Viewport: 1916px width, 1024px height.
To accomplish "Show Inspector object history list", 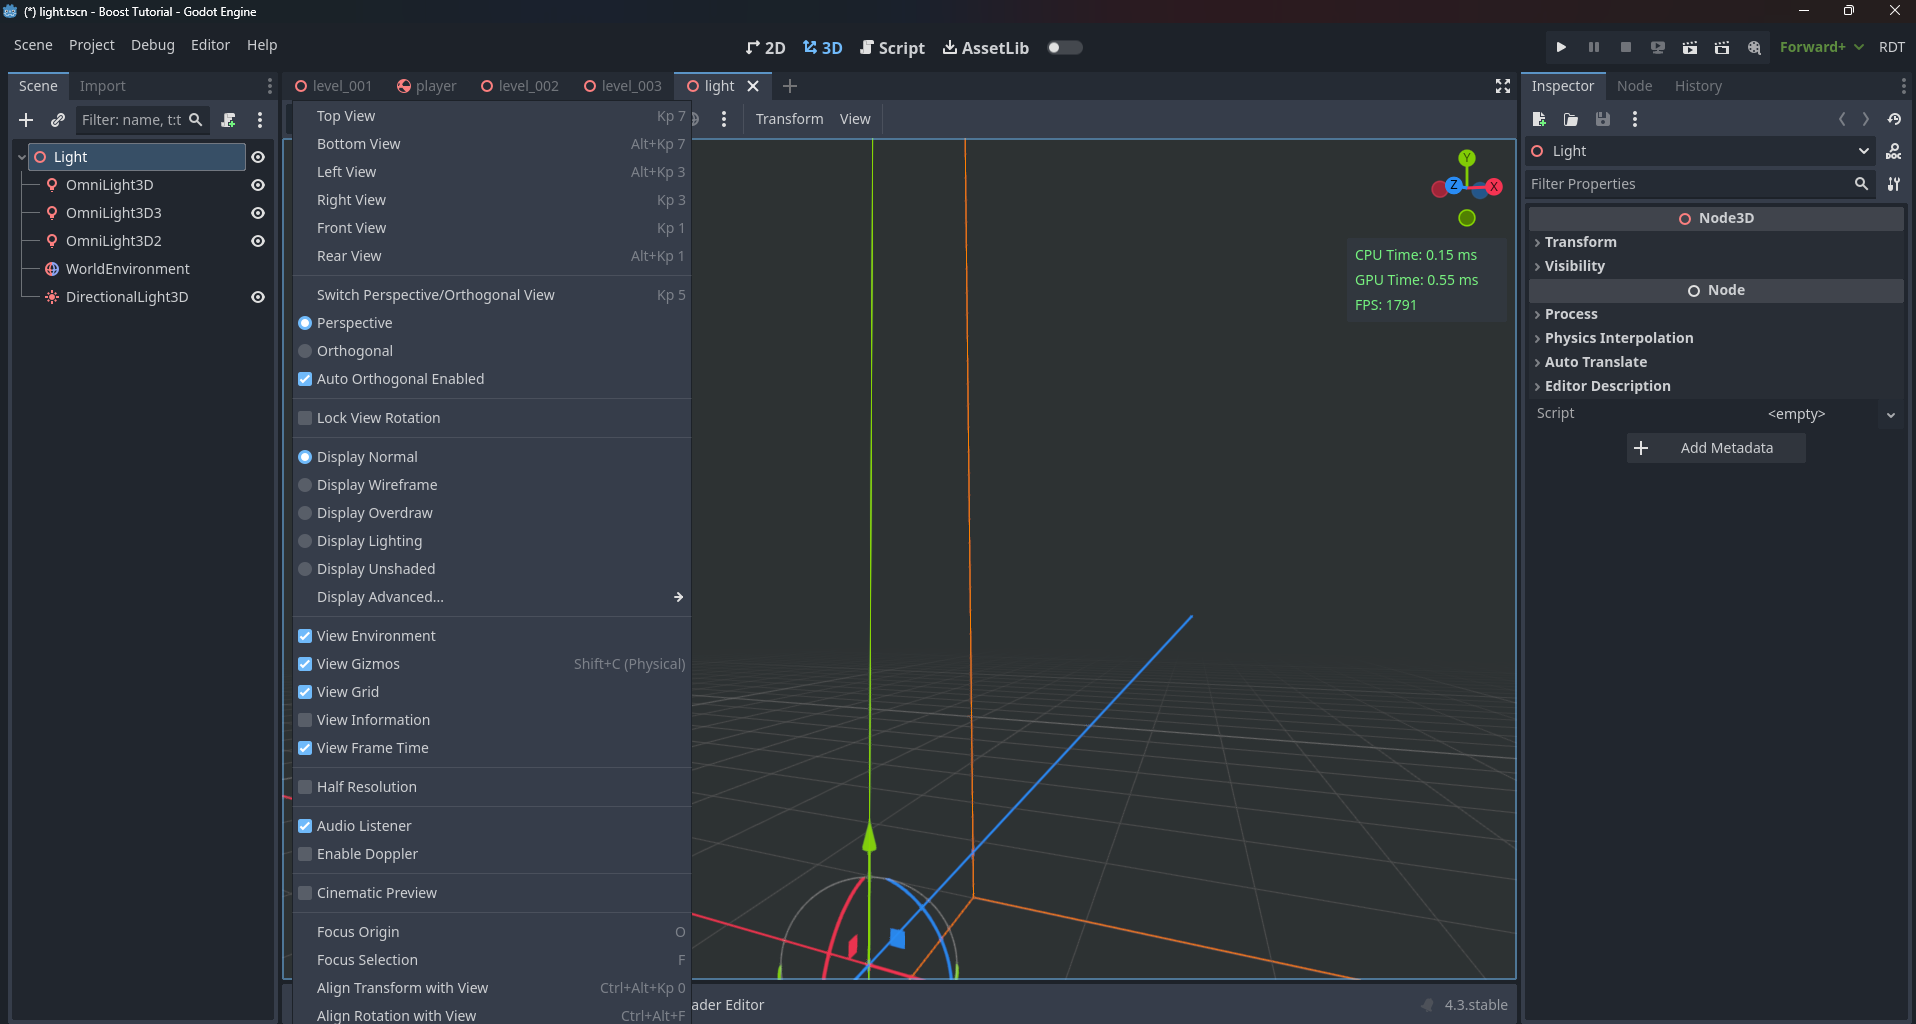I will click(1894, 119).
